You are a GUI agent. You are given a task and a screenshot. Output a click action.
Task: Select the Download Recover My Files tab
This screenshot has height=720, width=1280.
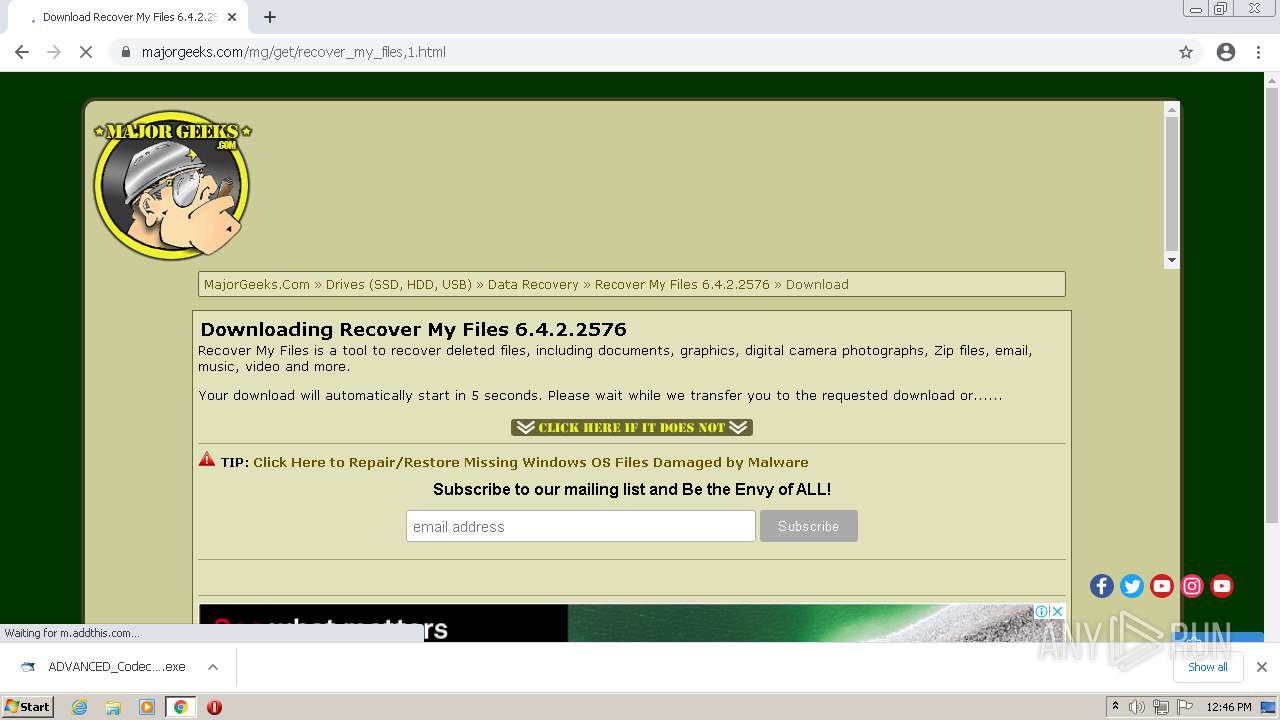[x=127, y=17]
